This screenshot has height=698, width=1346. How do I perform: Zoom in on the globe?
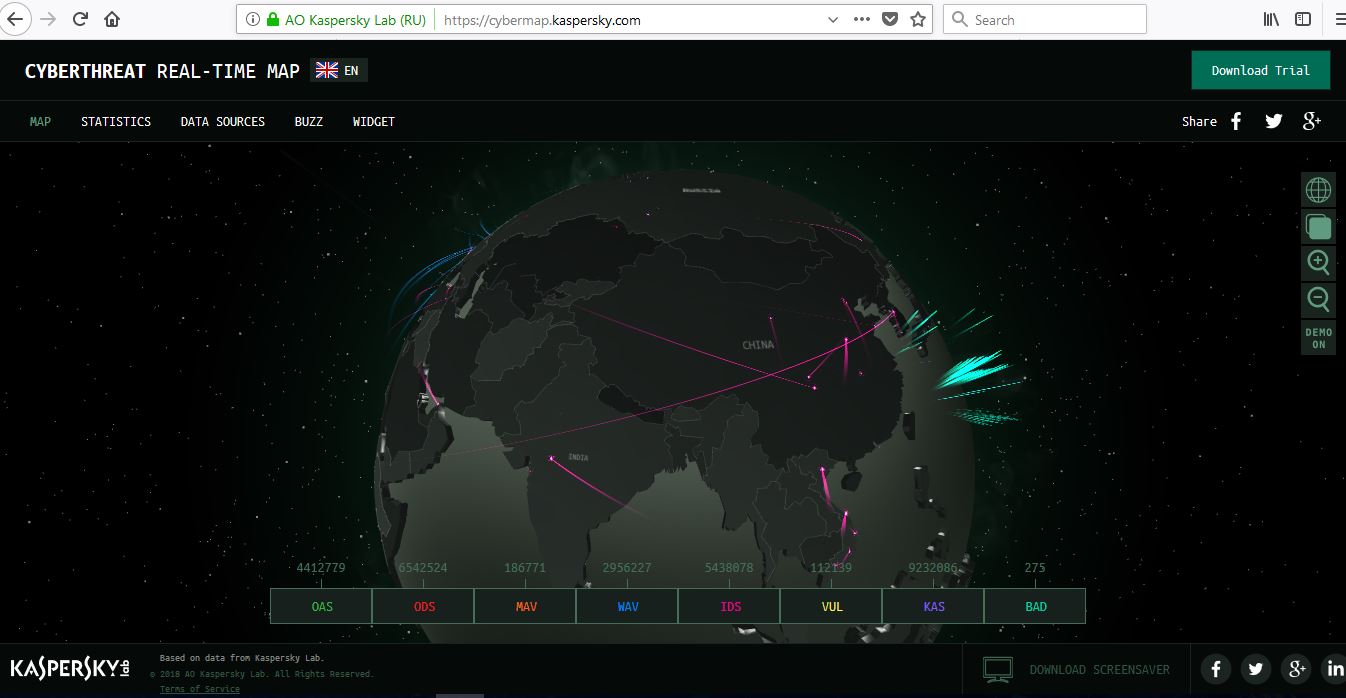(1318, 263)
